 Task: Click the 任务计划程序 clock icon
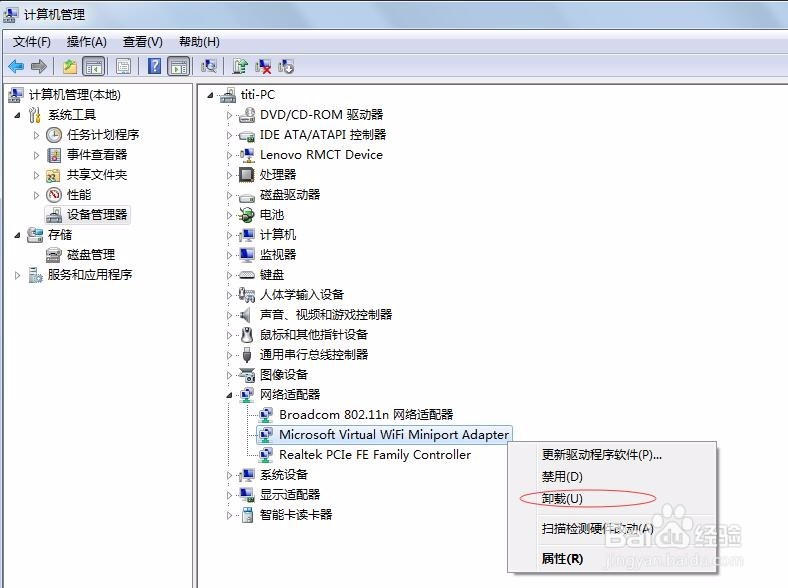tap(54, 135)
